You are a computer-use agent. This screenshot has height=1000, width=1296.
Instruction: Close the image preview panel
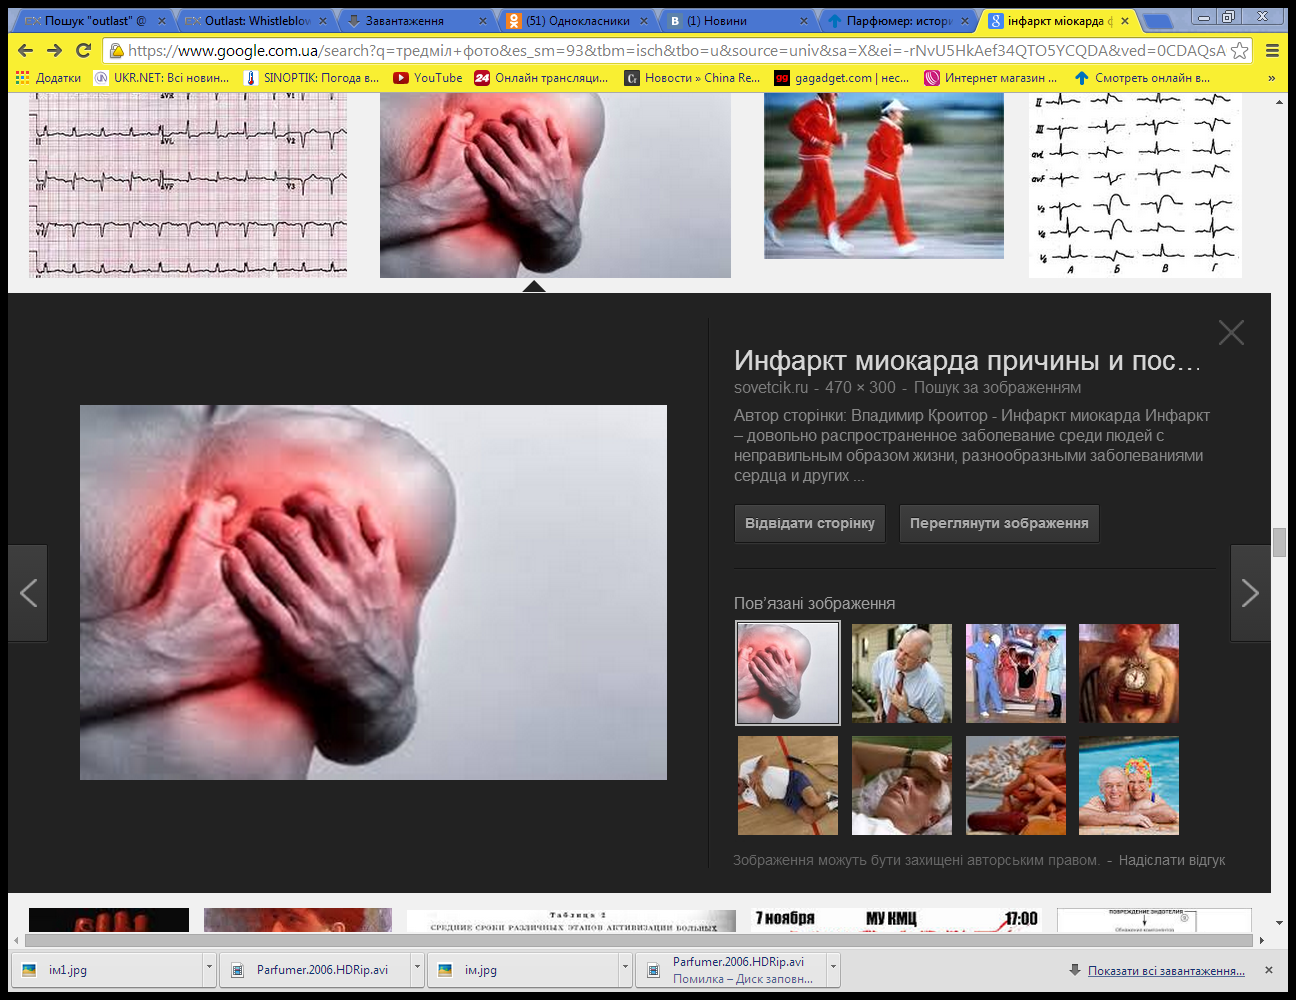1231,333
